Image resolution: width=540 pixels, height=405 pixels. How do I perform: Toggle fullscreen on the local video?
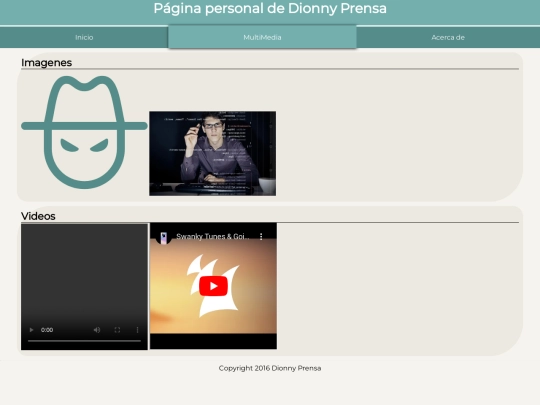click(117, 330)
